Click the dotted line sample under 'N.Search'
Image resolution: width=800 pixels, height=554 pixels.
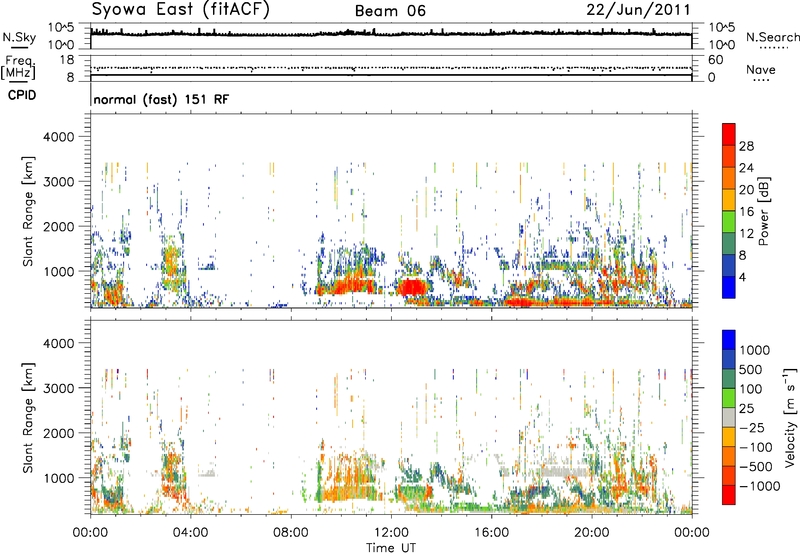[x=774, y=47]
